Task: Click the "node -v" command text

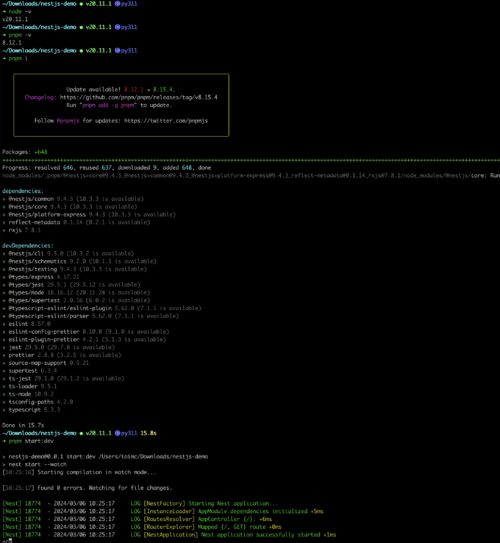Action: (20, 11)
